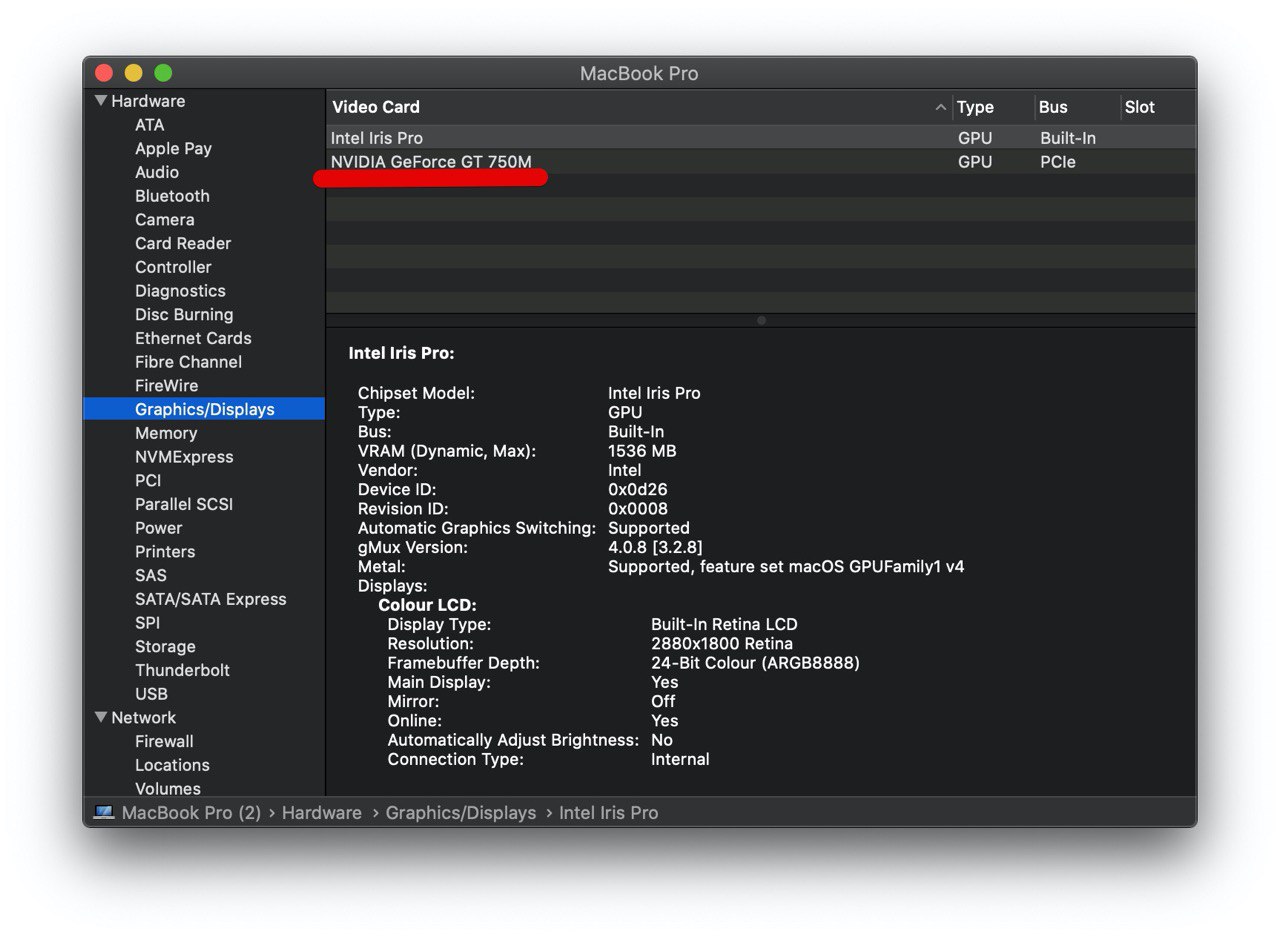Viewport: 1280px width, 937px height.
Task: Click the VRAM value 1536 MB
Action: tap(642, 451)
